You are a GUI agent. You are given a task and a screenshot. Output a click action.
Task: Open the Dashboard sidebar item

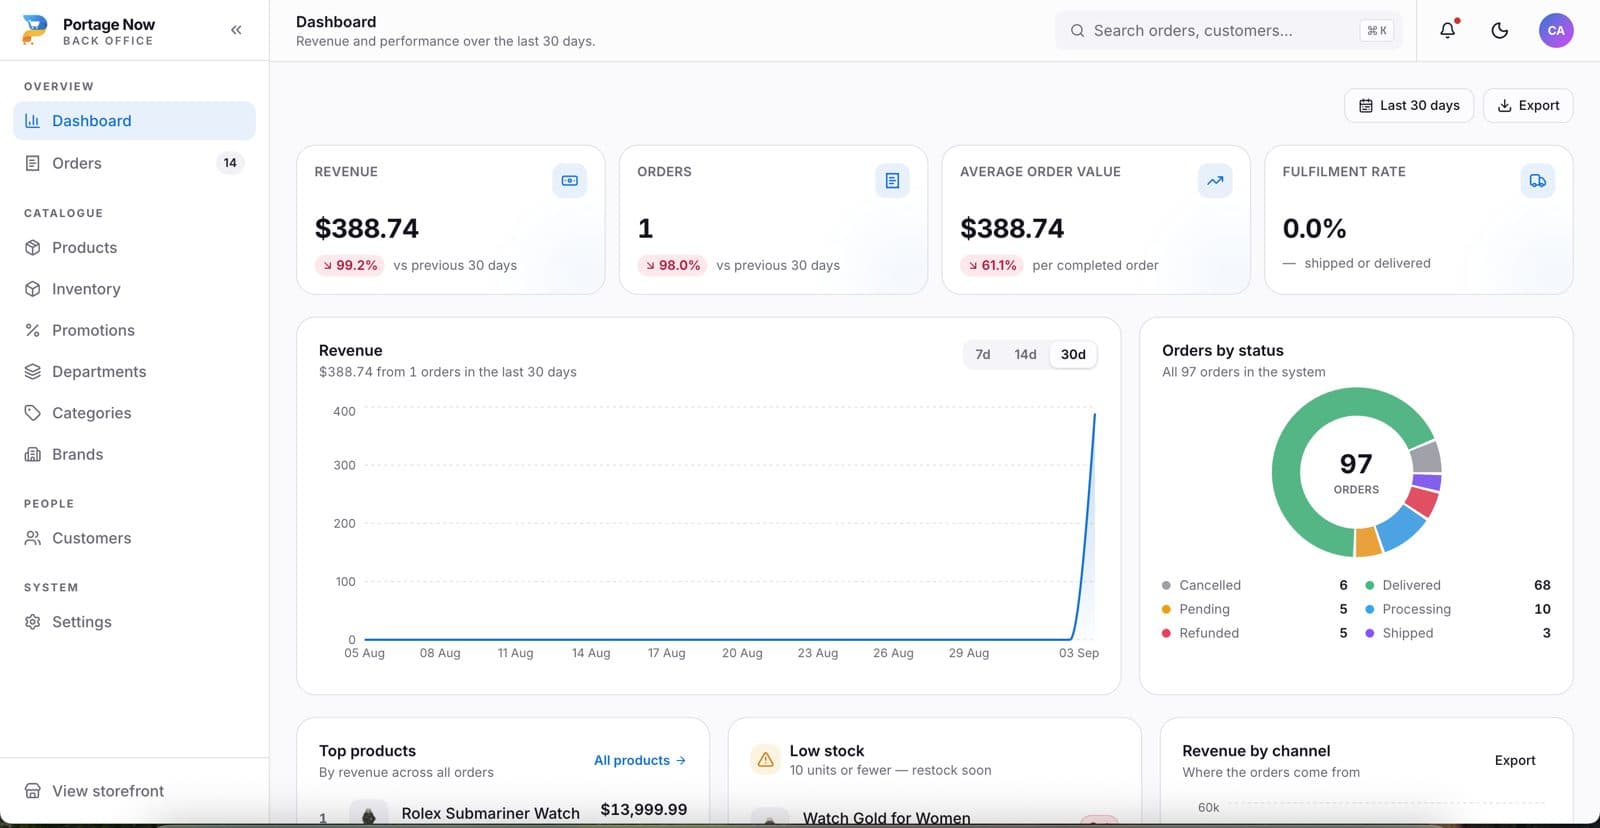coord(134,121)
